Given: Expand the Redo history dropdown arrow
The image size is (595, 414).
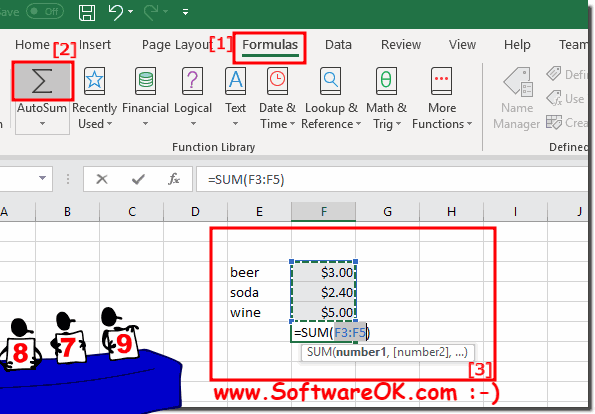Looking at the screenshot, I should tap(165, 12).
